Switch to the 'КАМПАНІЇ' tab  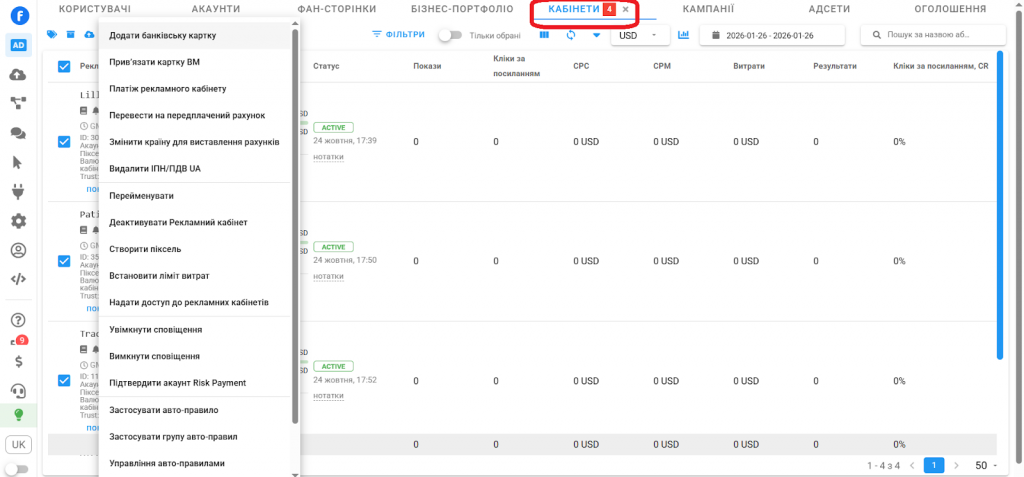click(708, 9)
